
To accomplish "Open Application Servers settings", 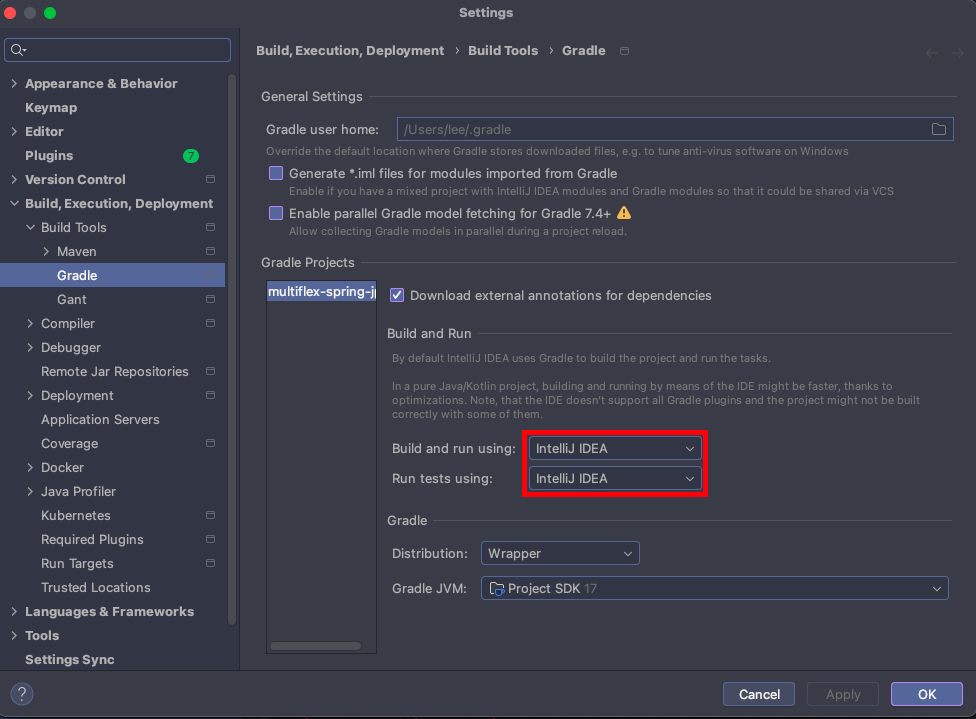I will [x=100, y=420].
